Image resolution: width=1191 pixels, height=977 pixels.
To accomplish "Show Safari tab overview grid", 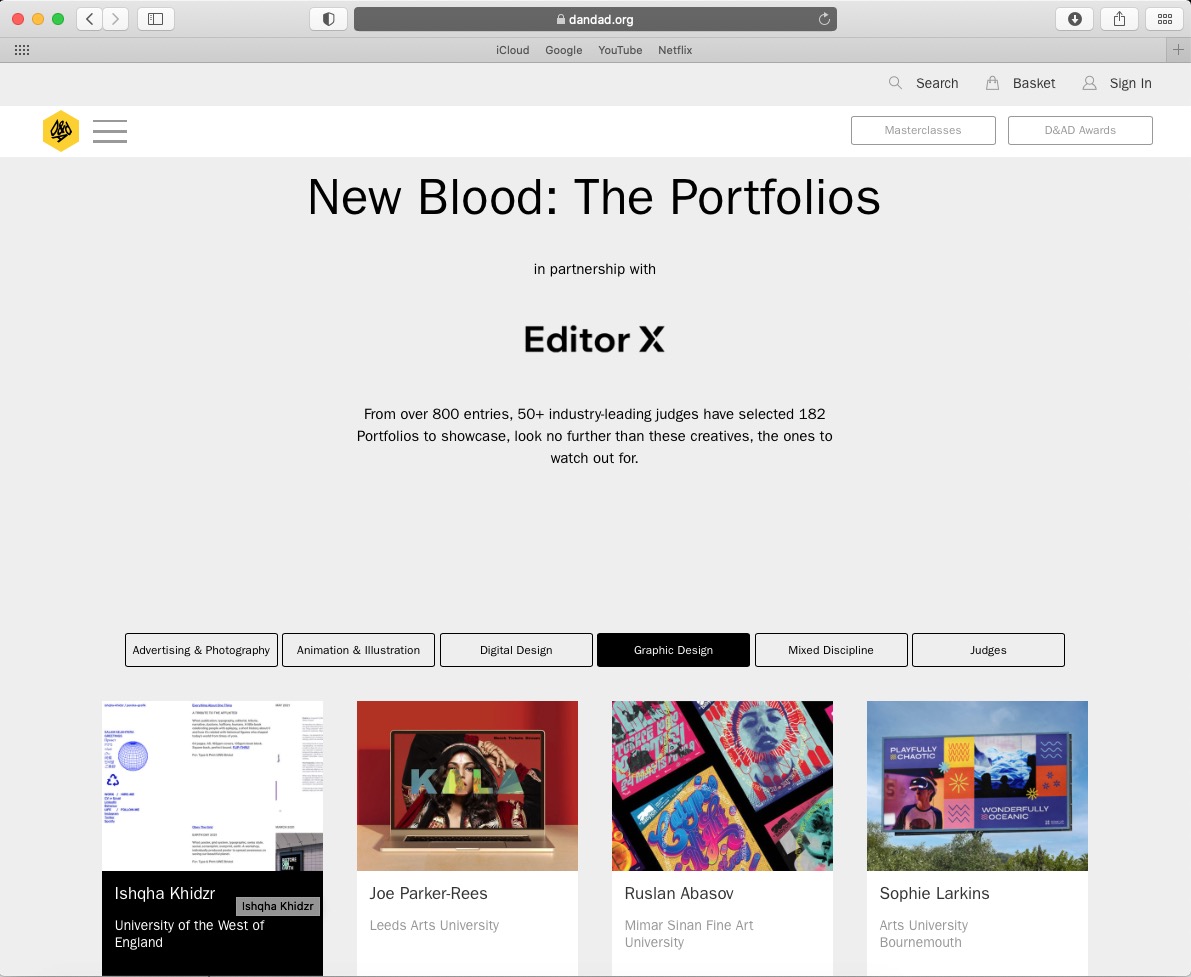I will tap(1164, 19).
